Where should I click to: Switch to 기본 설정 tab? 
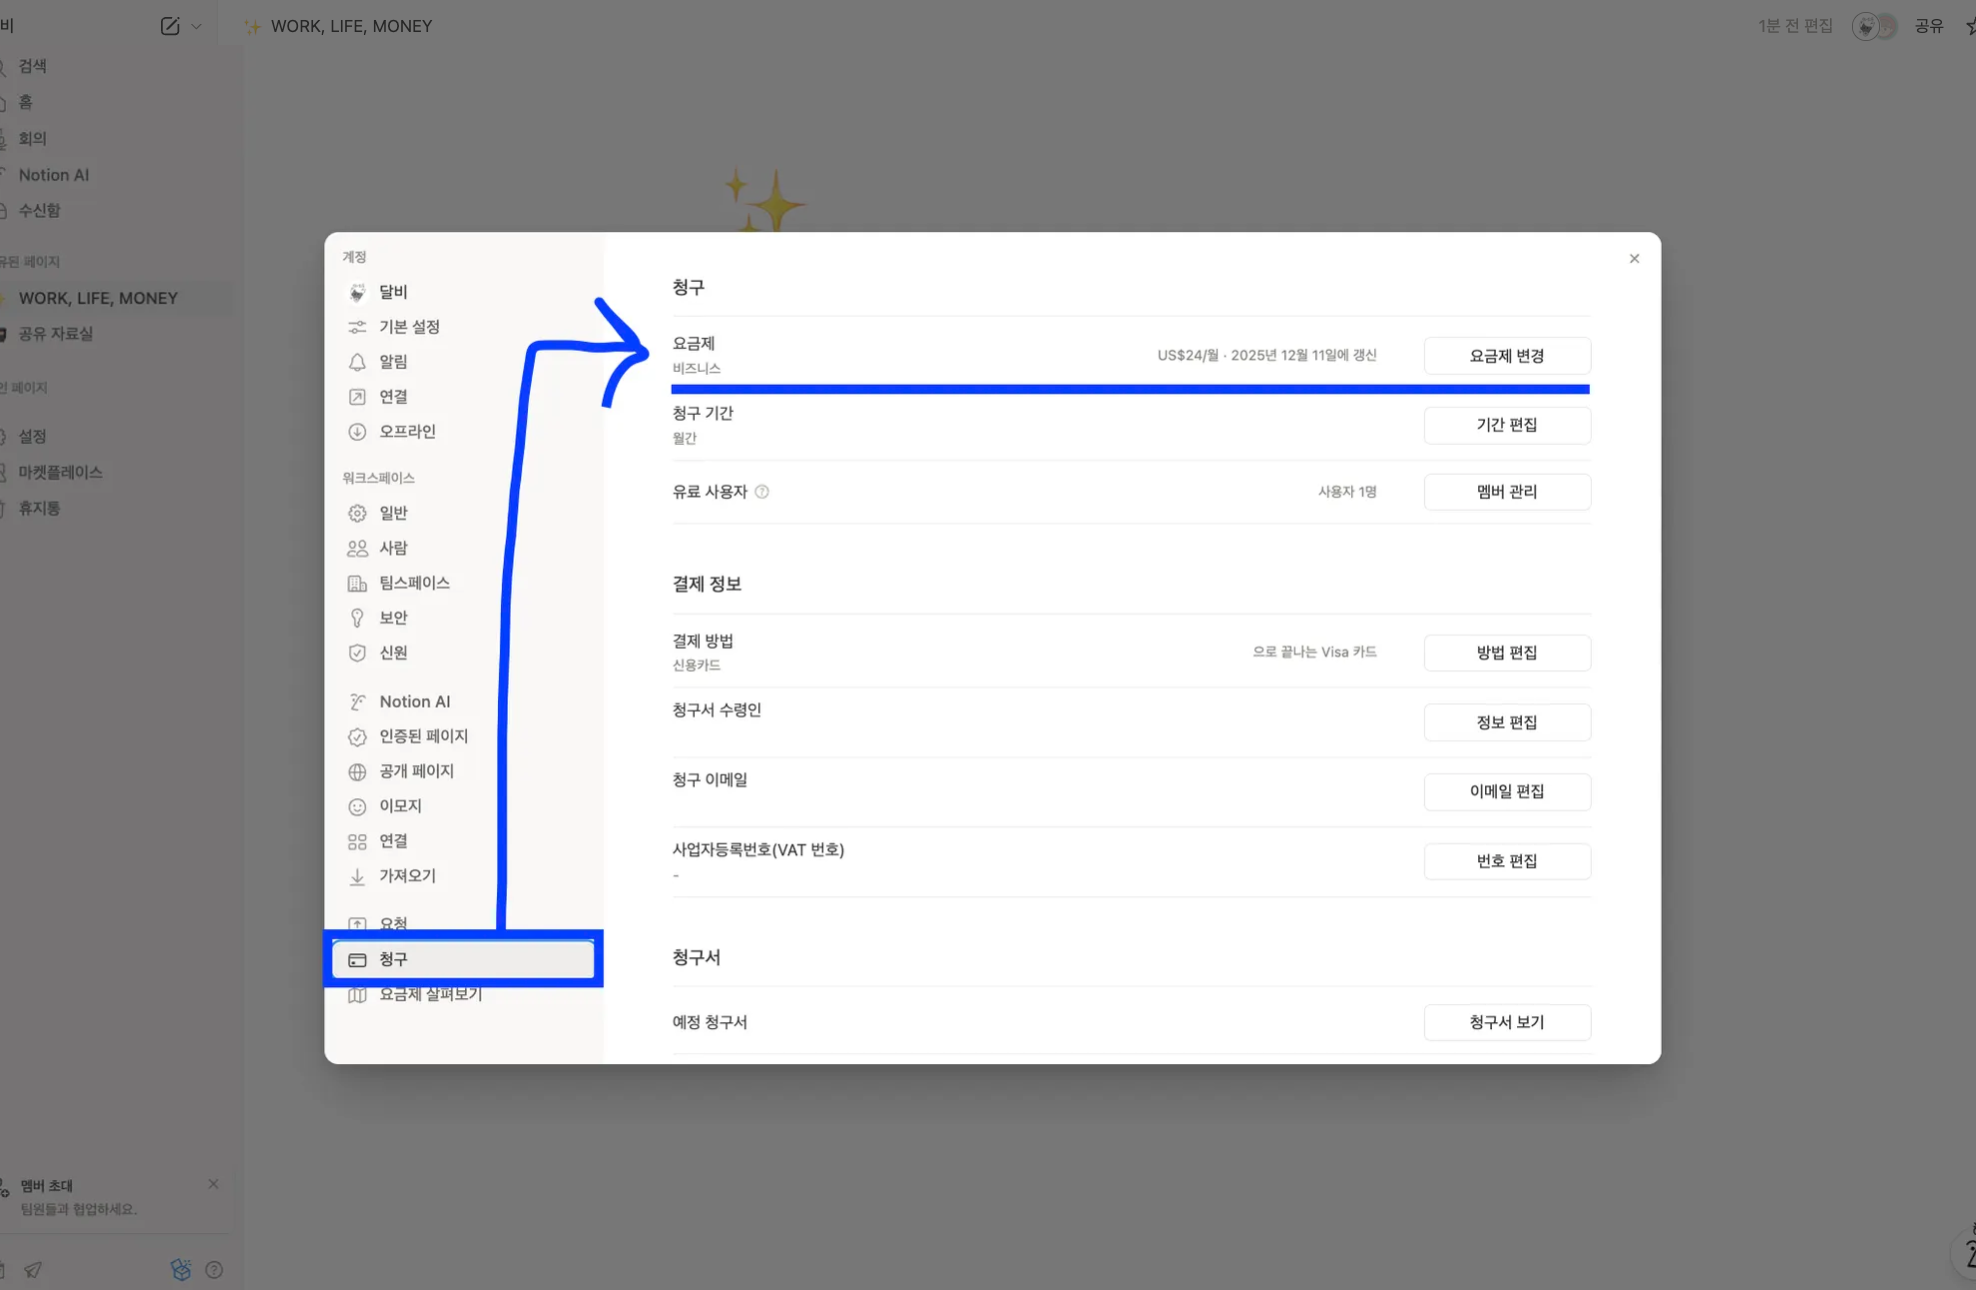(408, 327)
